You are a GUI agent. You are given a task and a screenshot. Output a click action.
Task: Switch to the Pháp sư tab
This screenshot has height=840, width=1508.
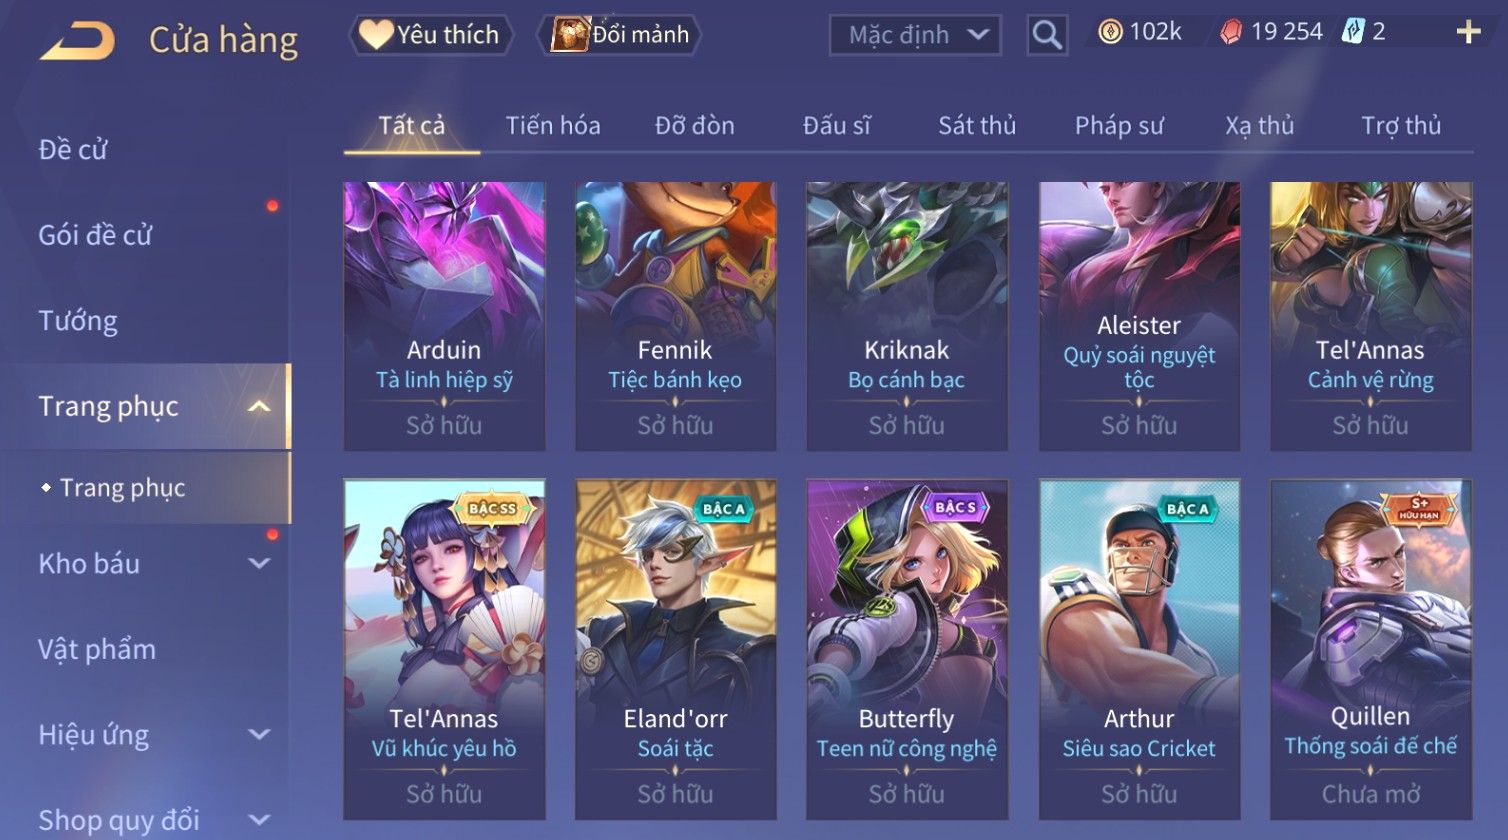coord(1119,126)
